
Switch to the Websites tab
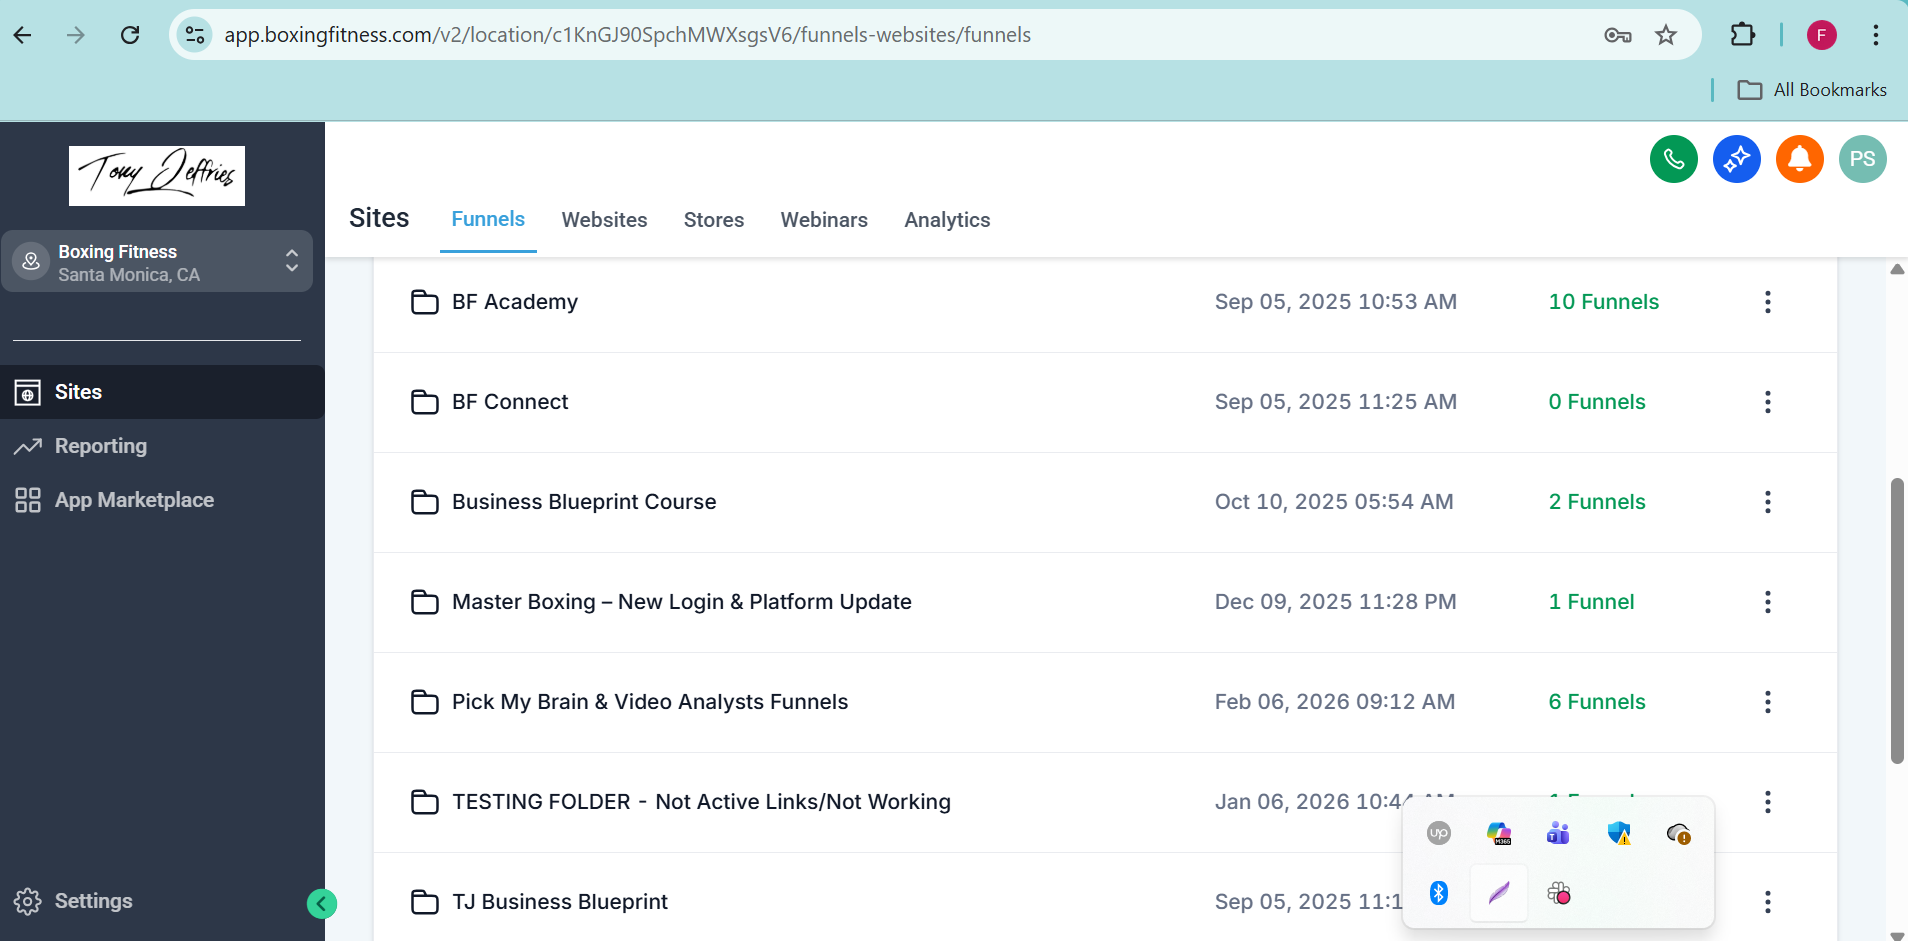[x=604, y=220]
